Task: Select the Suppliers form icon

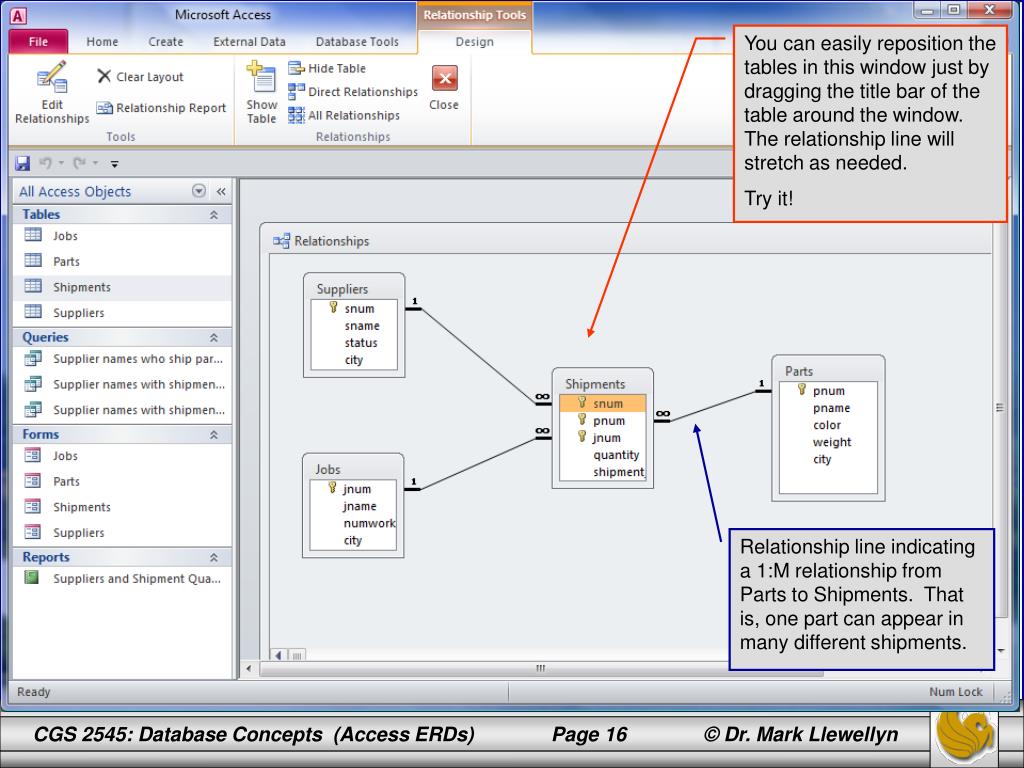Action: tap(33, 532)
